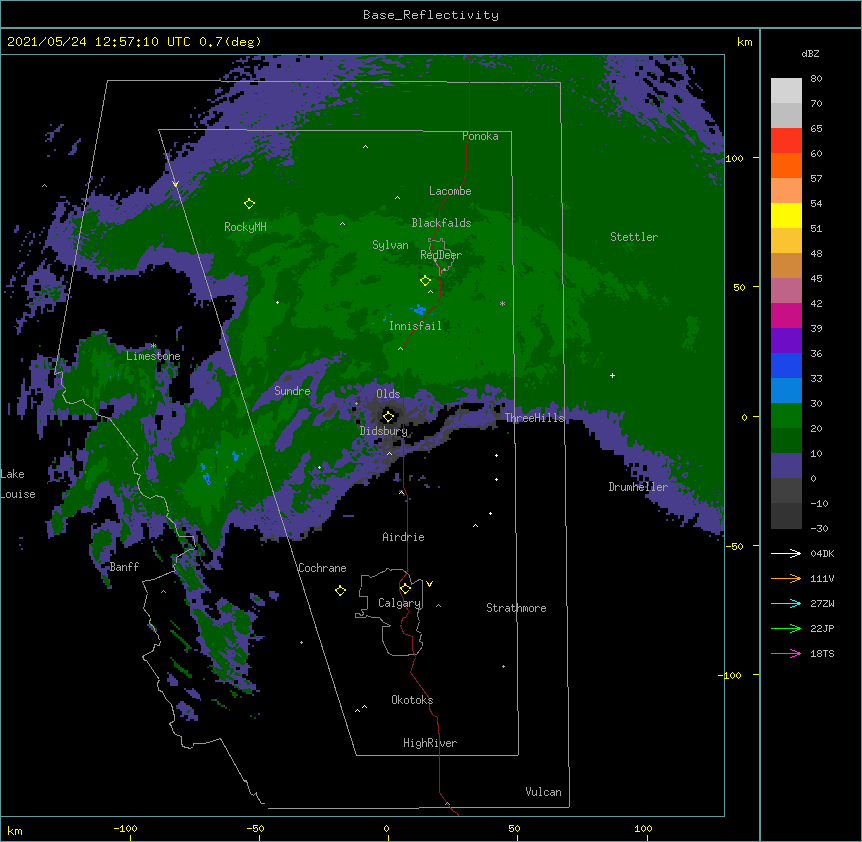Click yellow diamond marker below Cochrane
The width and height of the screenshot is (862, 842).
(340, 590)
